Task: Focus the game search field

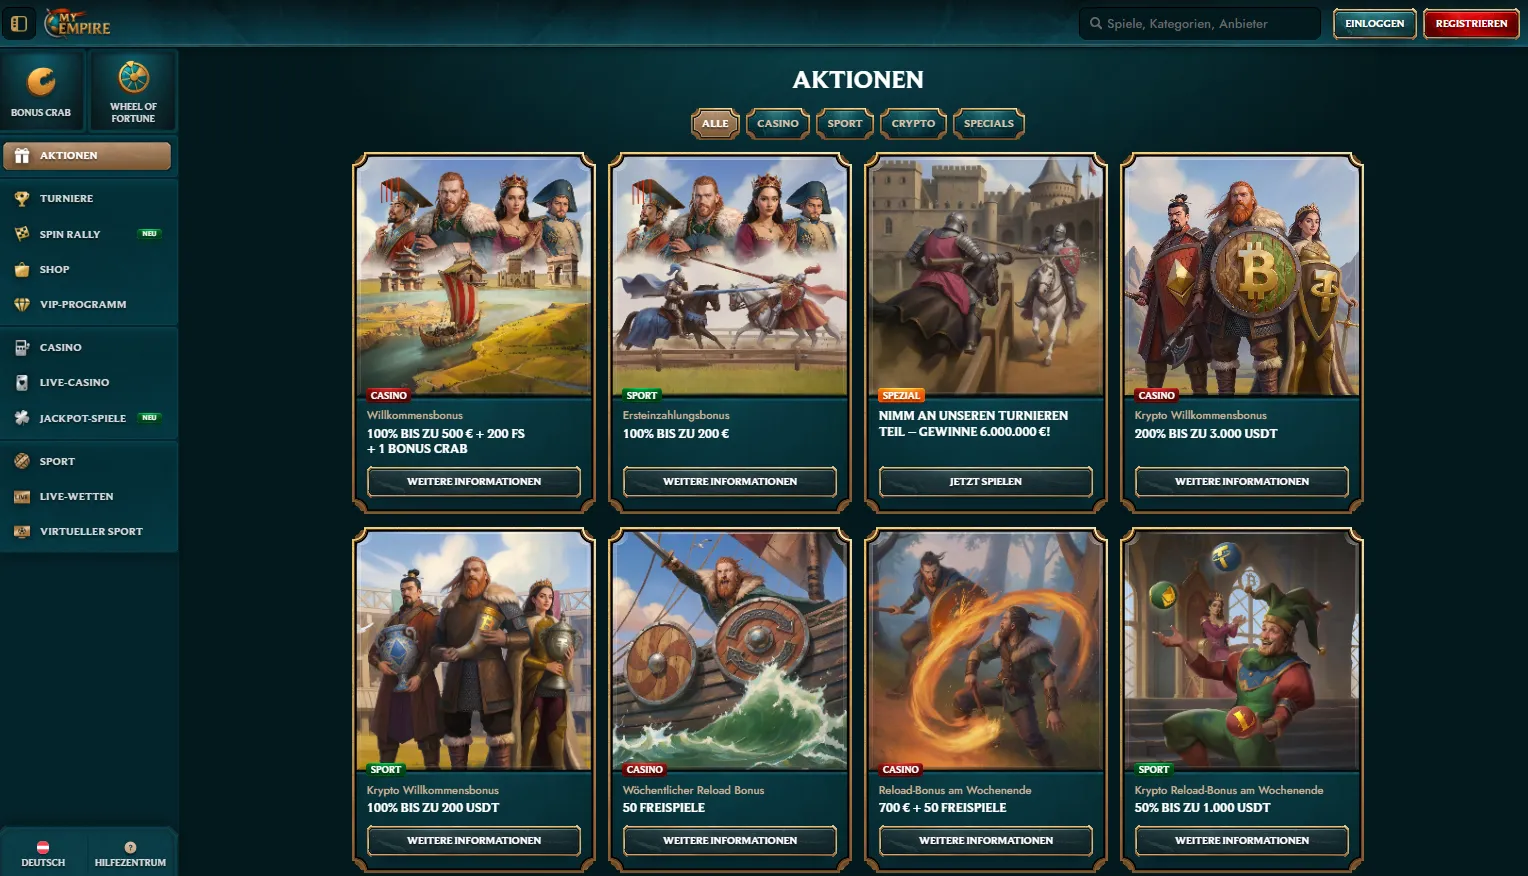Action: point(1200,23)
